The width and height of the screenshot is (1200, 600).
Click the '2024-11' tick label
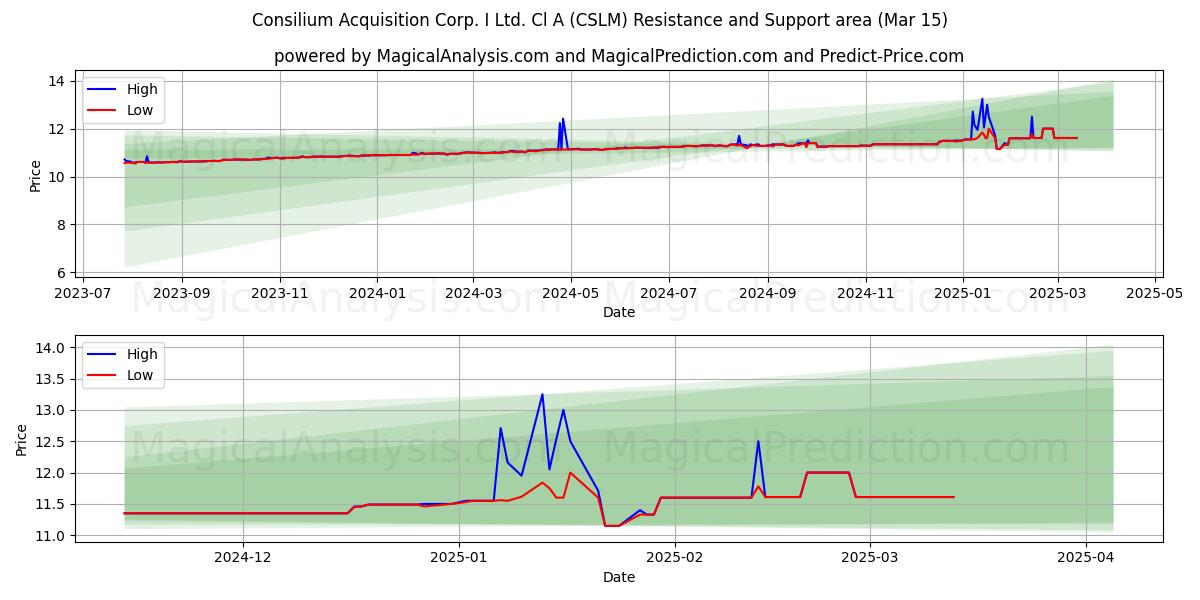click(865, 293)
